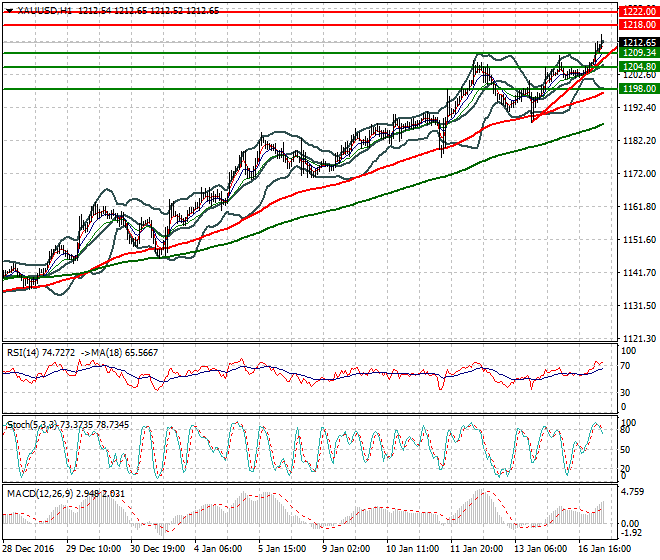Viewport: 660px width, 560px height.
Task: Select the 1222.00 red price level label
Action: (639, 12)
